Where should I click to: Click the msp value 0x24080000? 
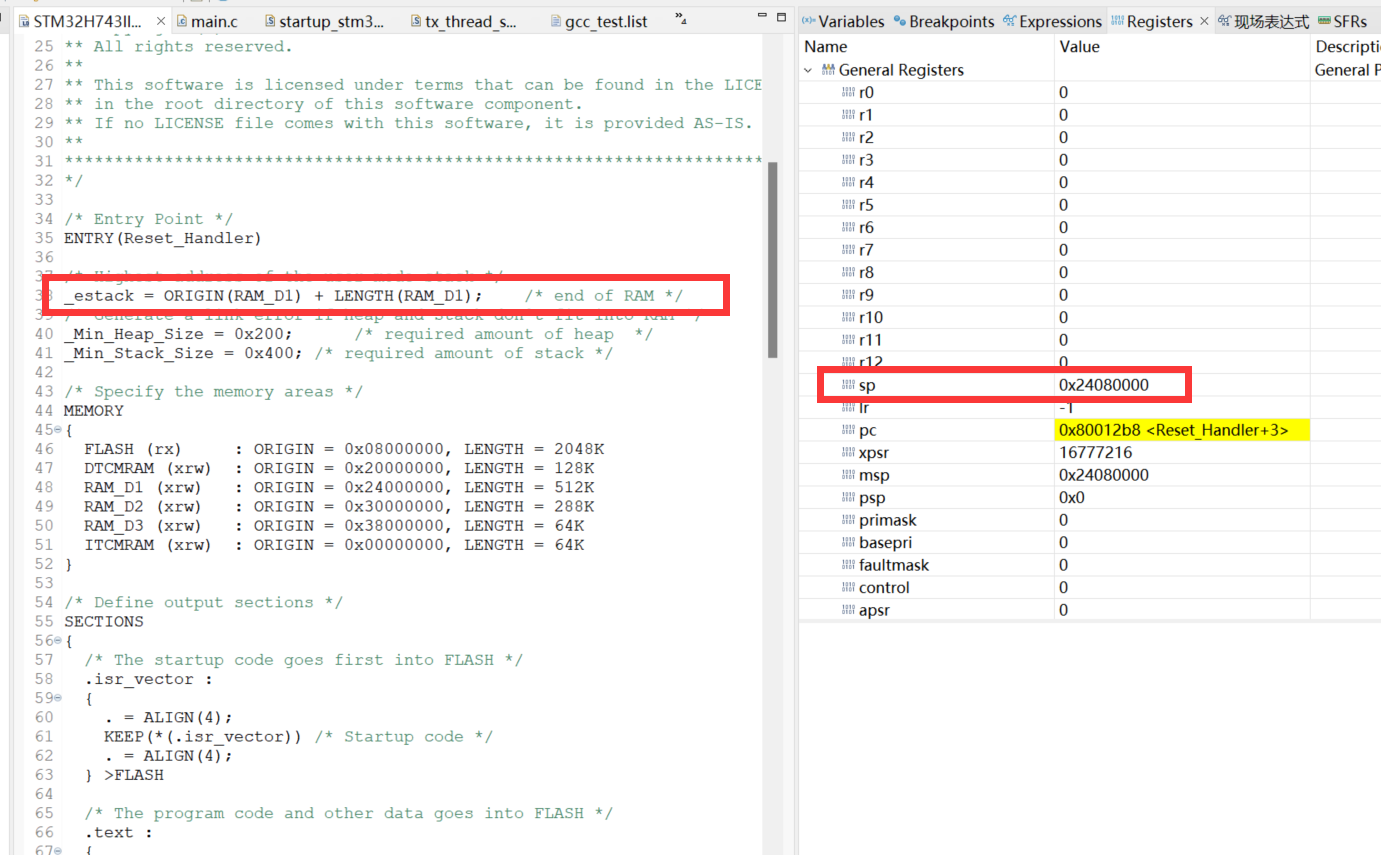[1104, 475]
